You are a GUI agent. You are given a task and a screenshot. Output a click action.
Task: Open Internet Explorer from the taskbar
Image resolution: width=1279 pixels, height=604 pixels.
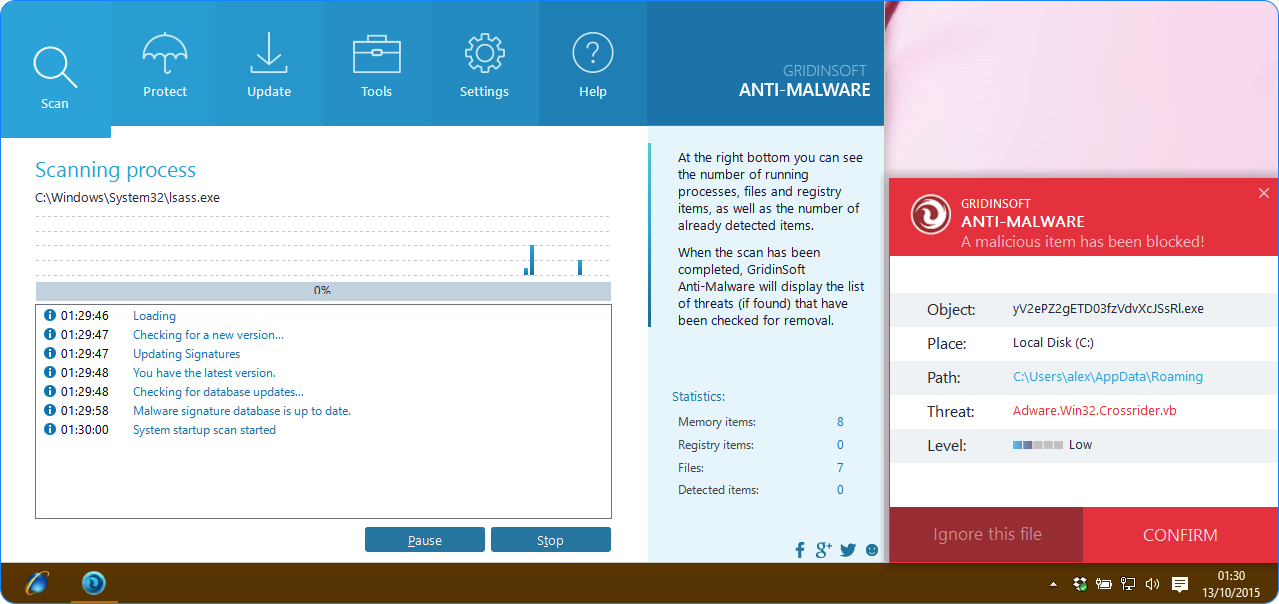(37, 583)
